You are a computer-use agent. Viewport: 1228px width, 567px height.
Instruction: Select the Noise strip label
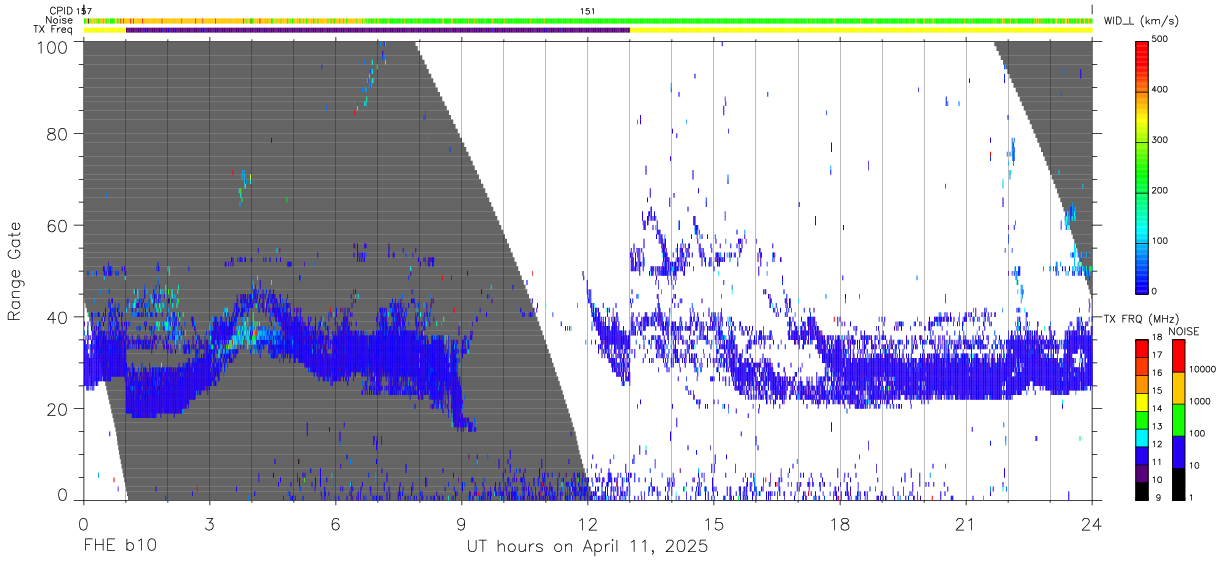59,20
